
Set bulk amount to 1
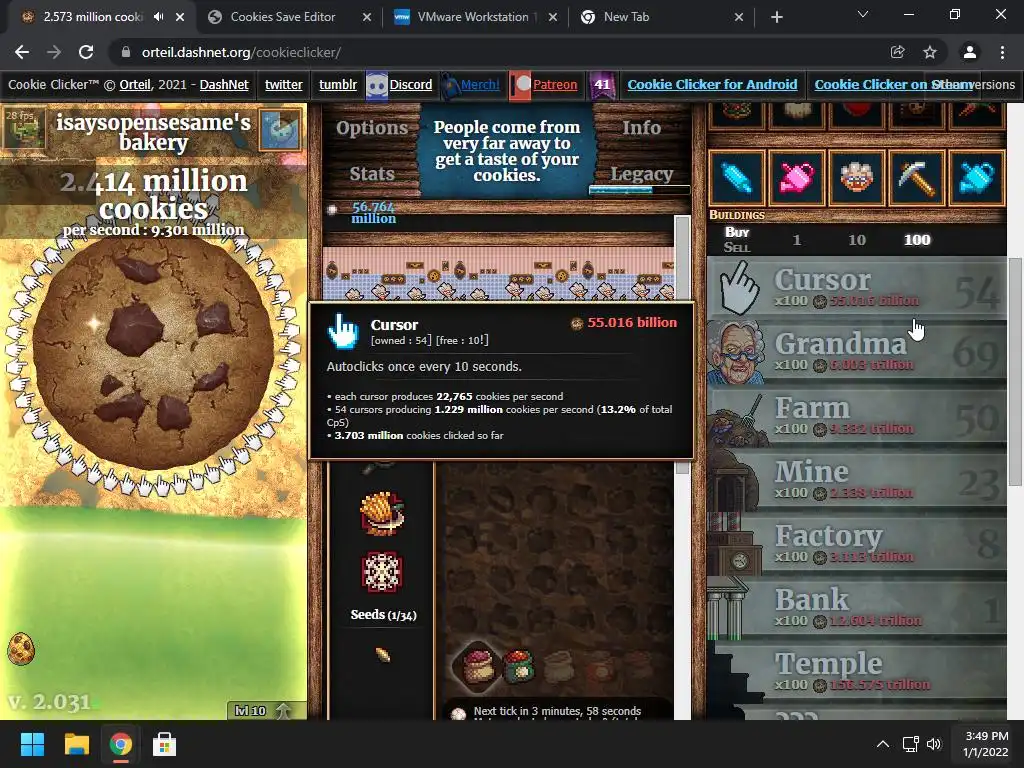[x=797, y=240]
